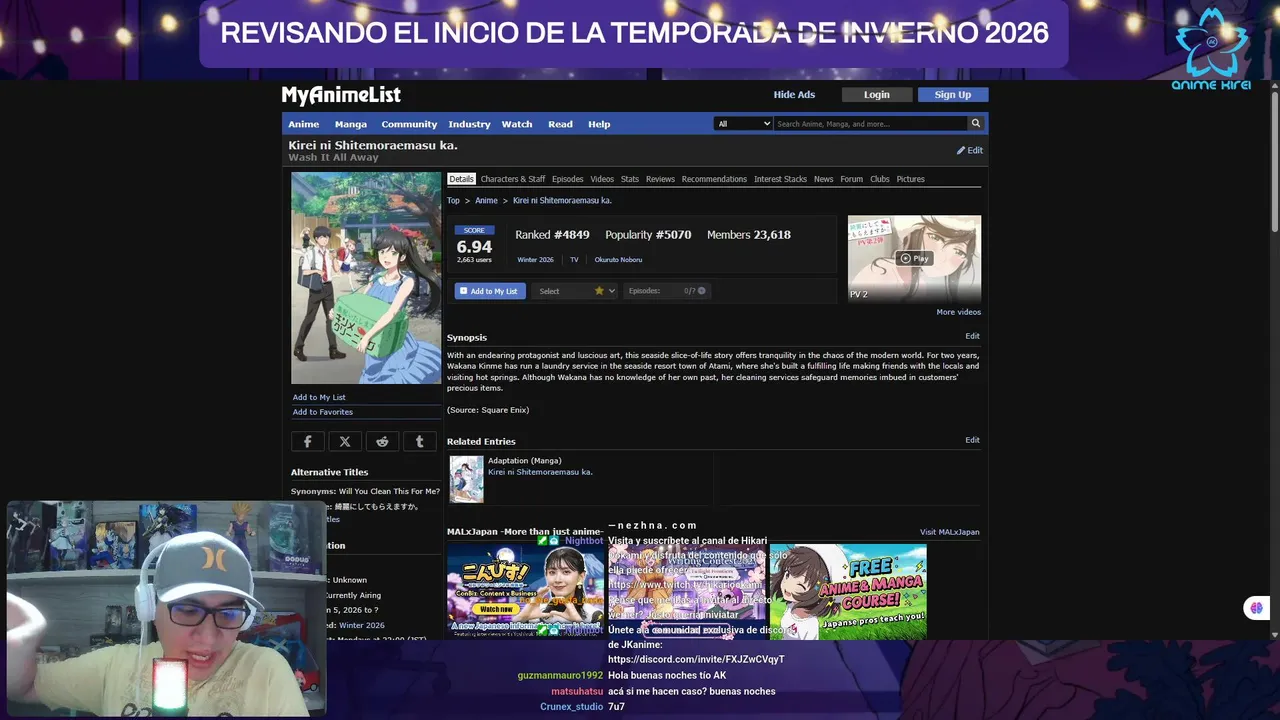This screenshot has width=1280, height=720.
Task: Click Add to Favorites link
Action: tap(323, 412)
